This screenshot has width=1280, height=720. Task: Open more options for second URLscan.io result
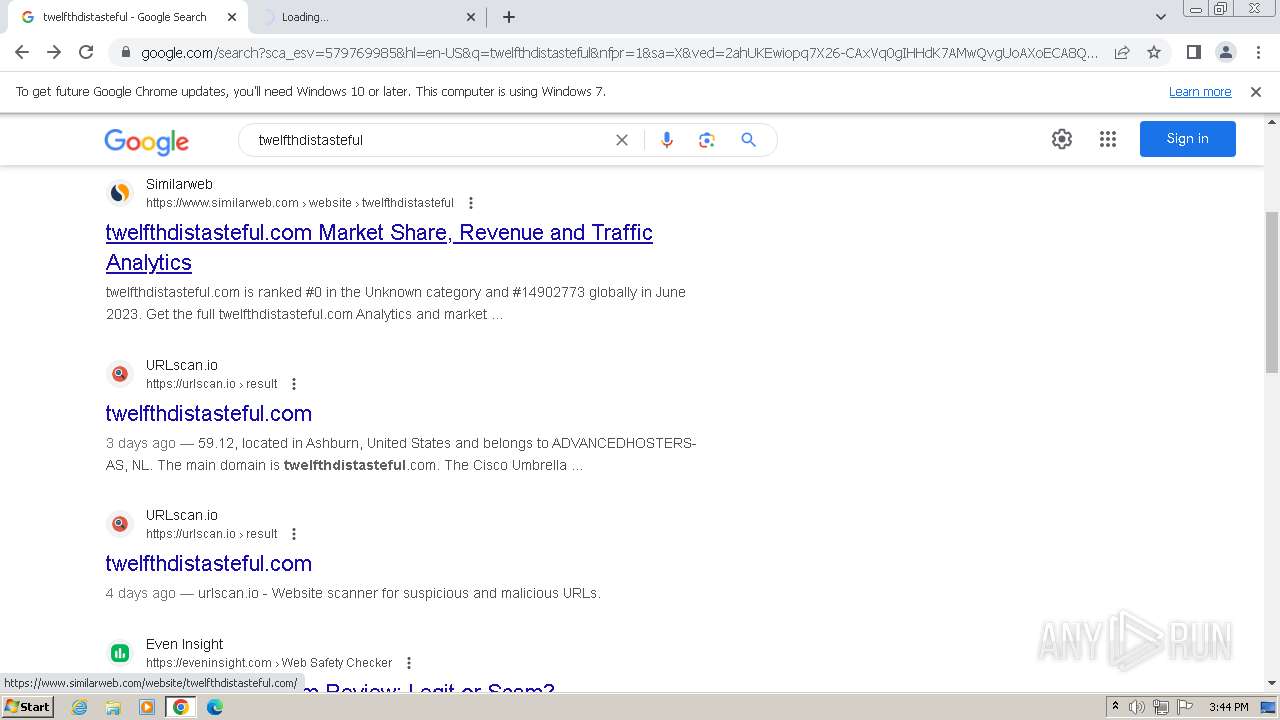294,534
